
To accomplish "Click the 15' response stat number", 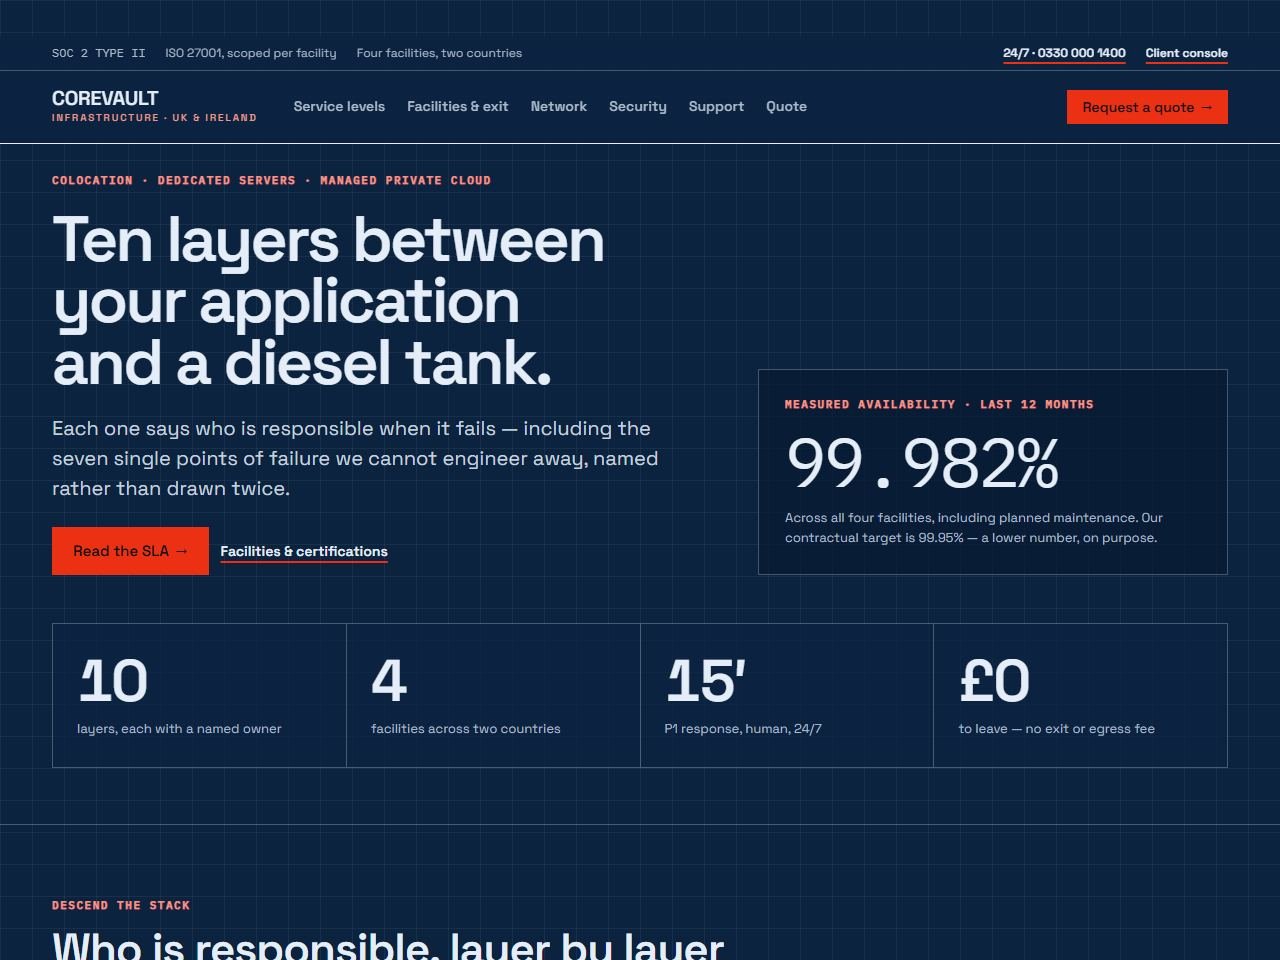I will click(705, 681).
